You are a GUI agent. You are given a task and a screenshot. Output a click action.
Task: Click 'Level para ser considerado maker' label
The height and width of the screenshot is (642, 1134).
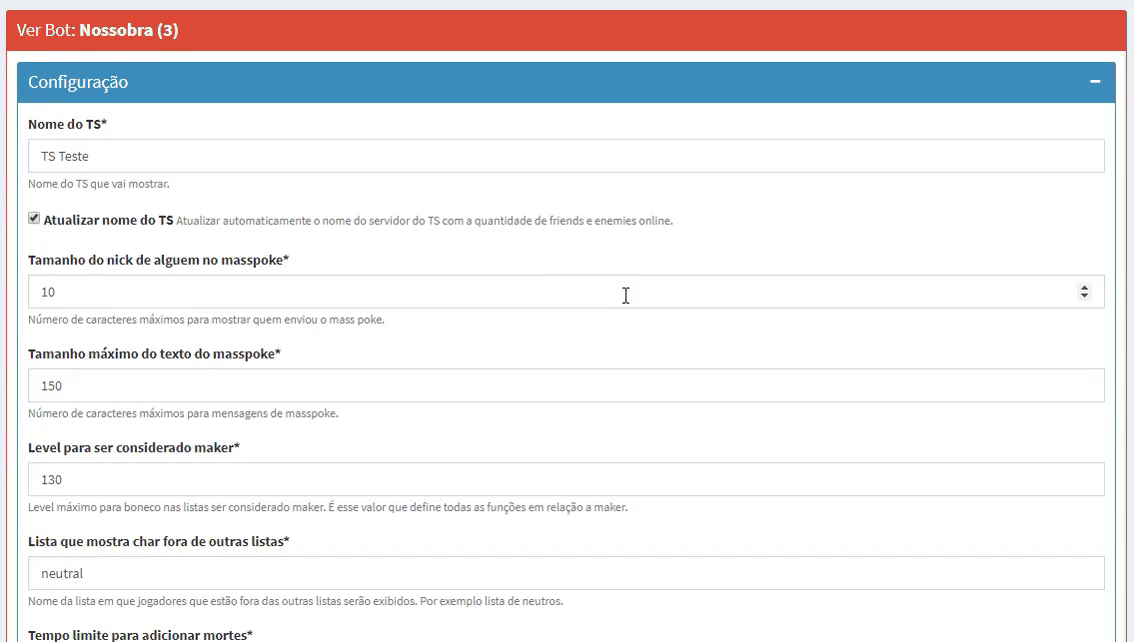(x=134, y=448)
